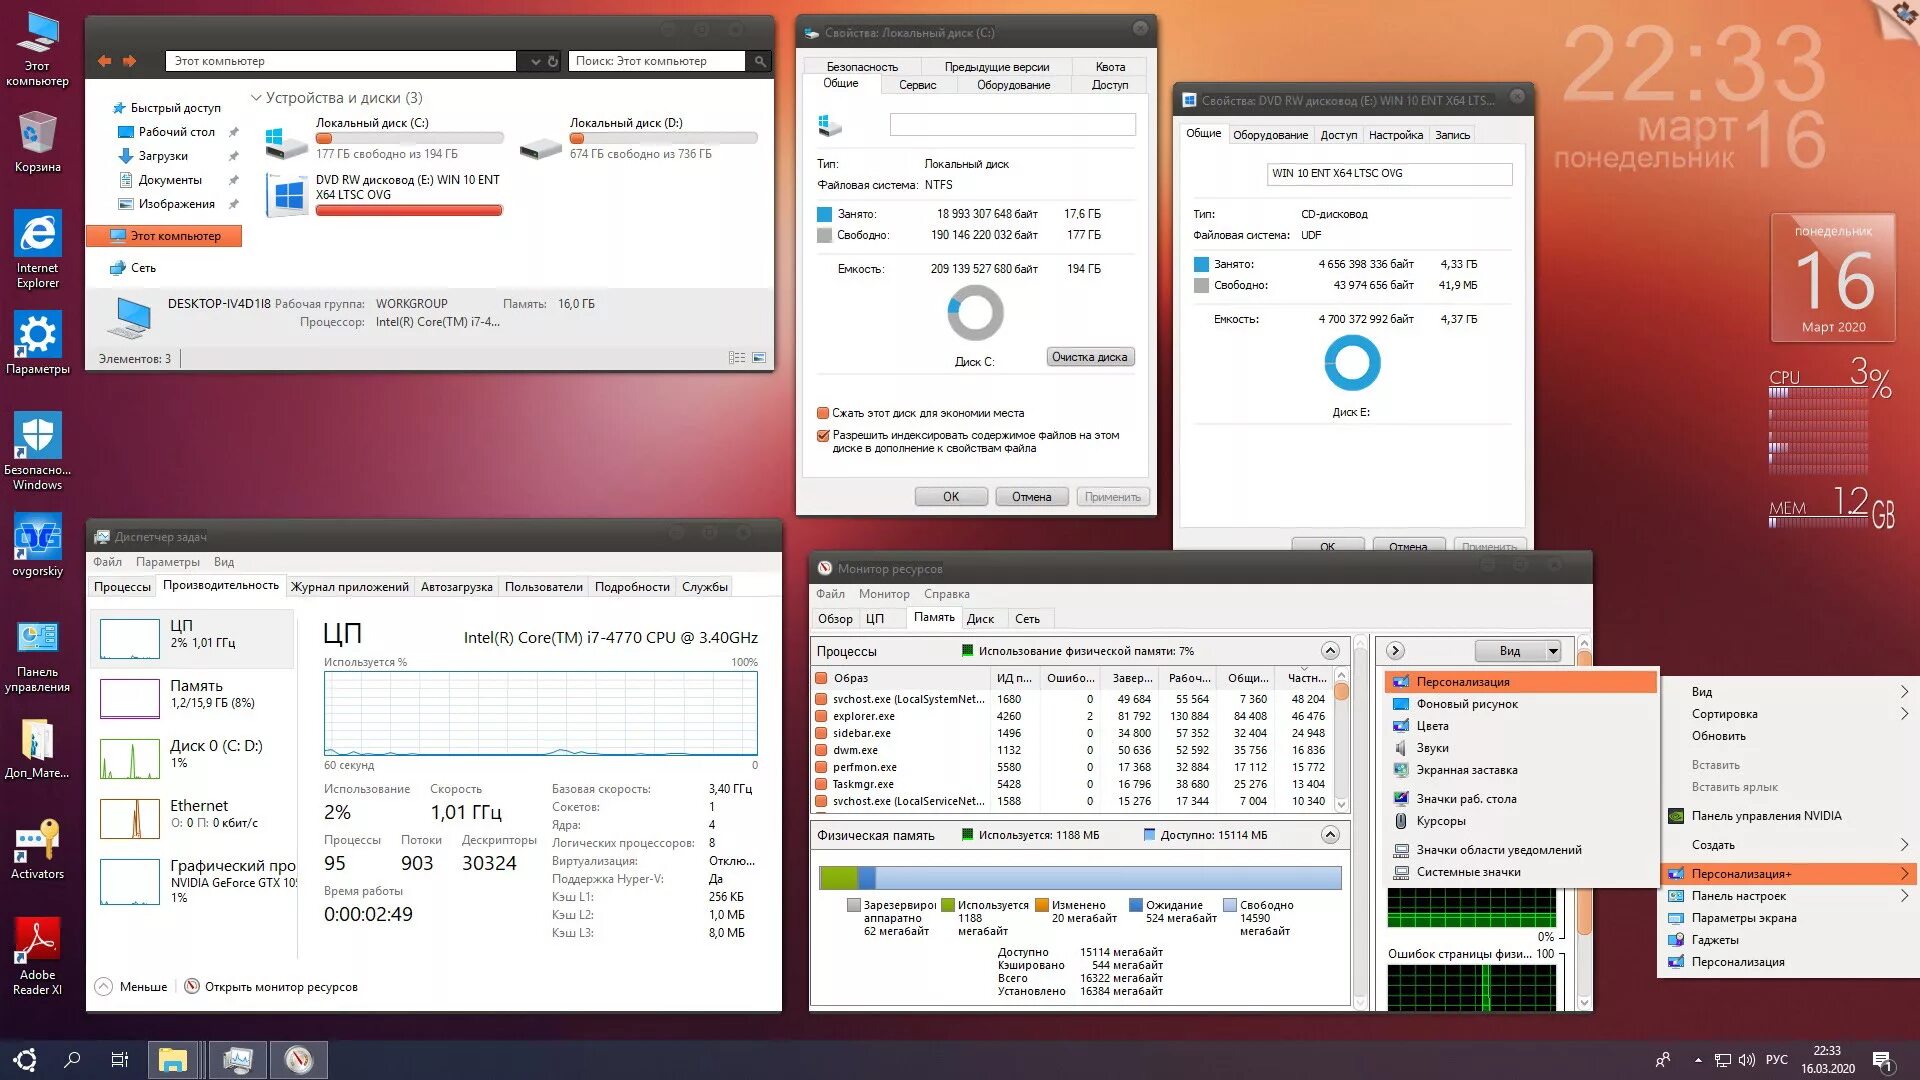Open the volume speaker tray icon
Viewport: 1920px width, 1080px height.
[1747, 1060]
